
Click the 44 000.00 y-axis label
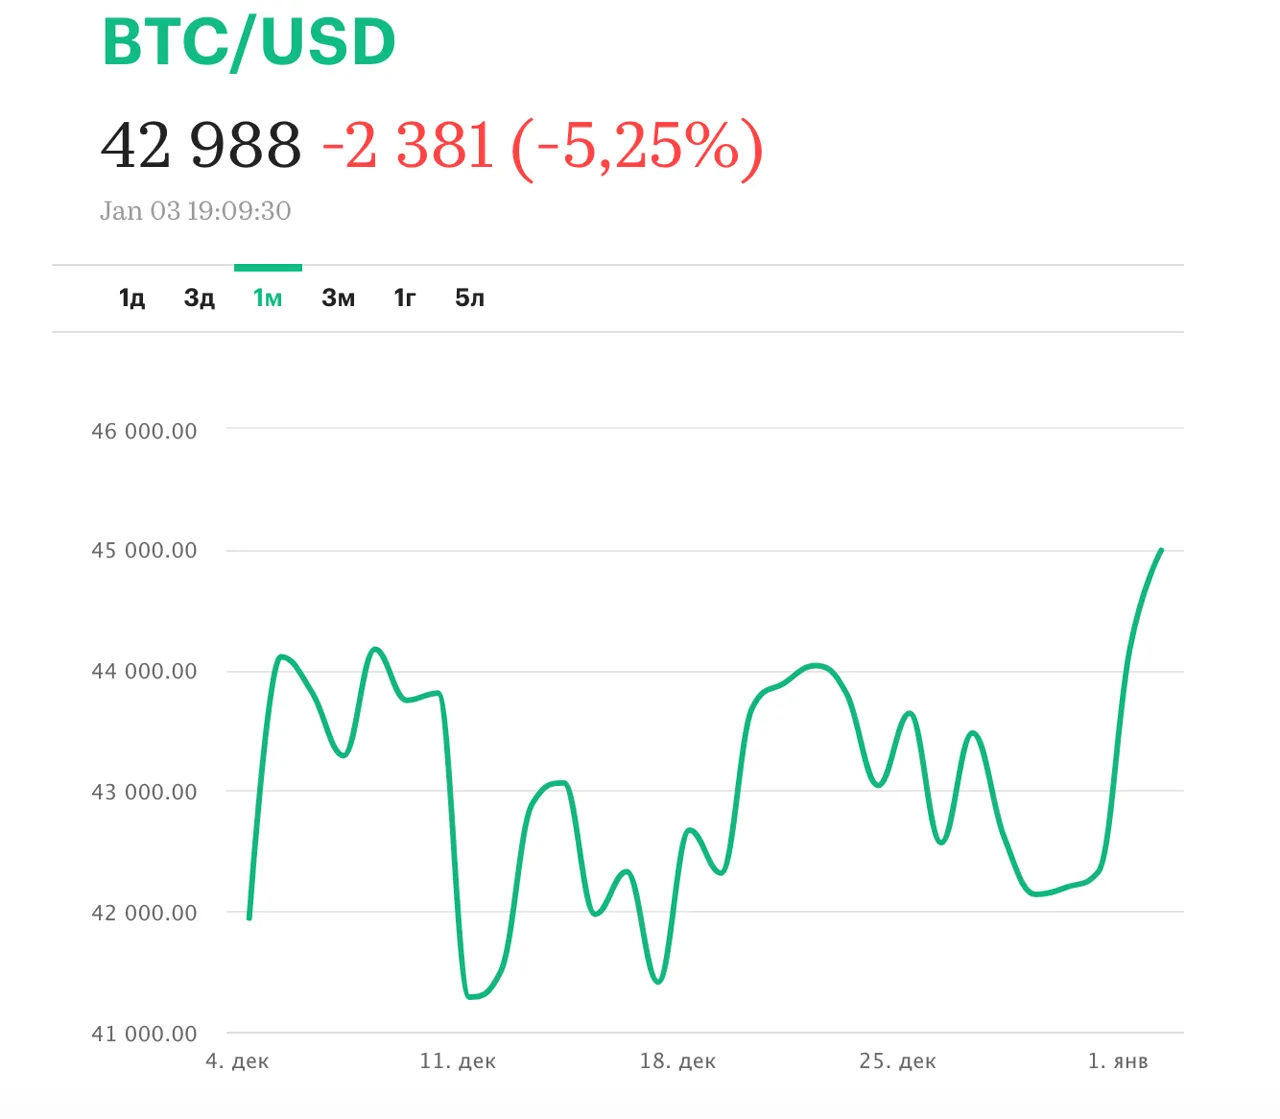tap(144, 671)
